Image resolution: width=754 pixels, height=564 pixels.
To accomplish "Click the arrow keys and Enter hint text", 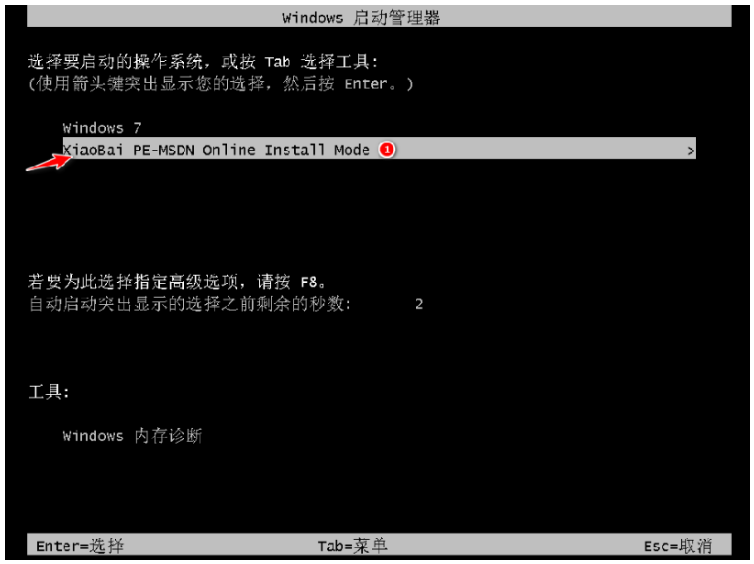I will tap(221, 84).
